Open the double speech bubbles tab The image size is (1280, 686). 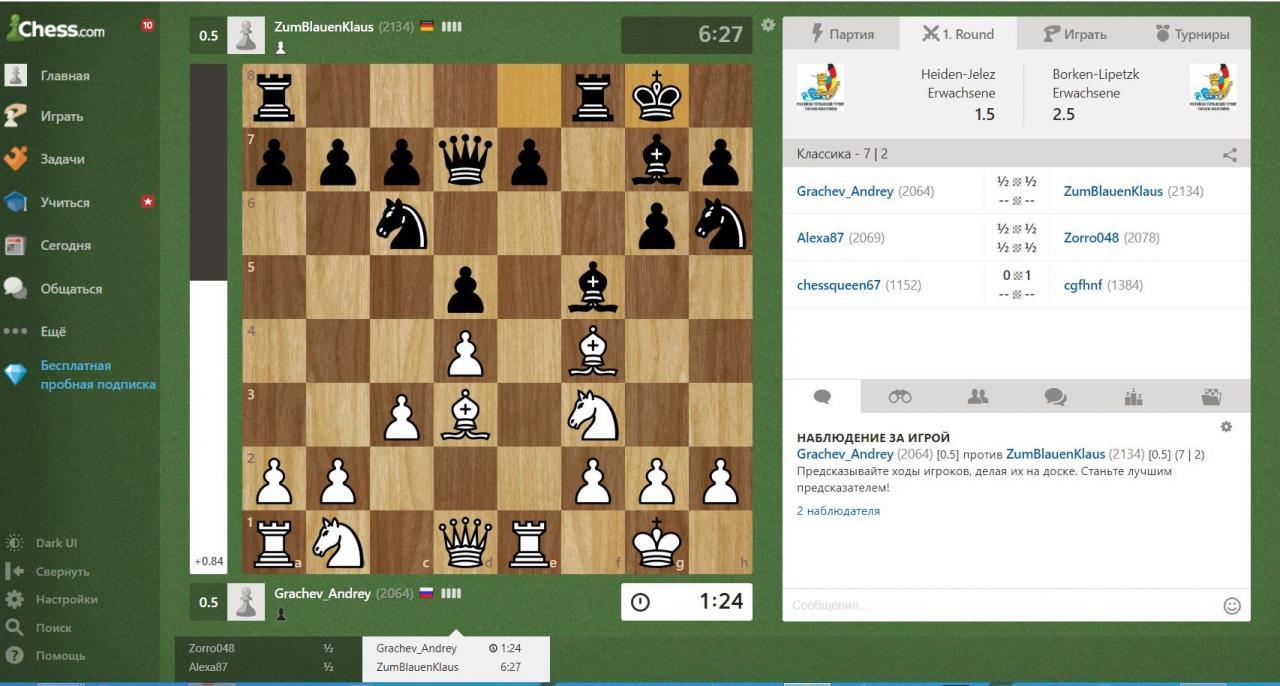1055,397
